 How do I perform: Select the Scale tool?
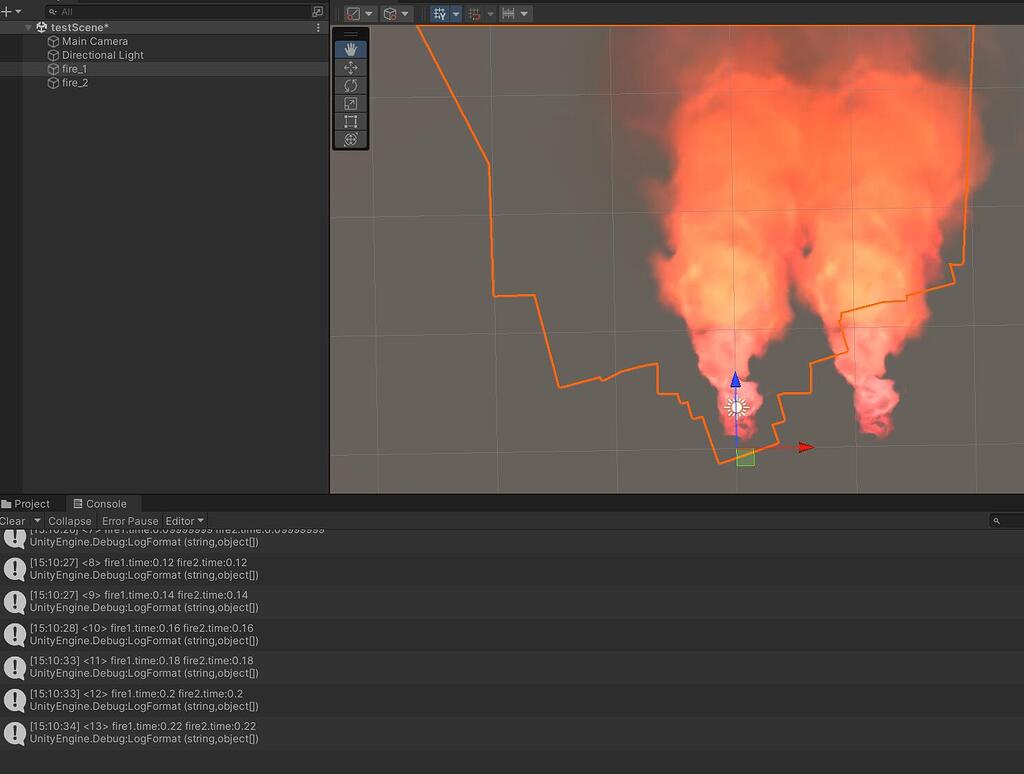(350, 104)
